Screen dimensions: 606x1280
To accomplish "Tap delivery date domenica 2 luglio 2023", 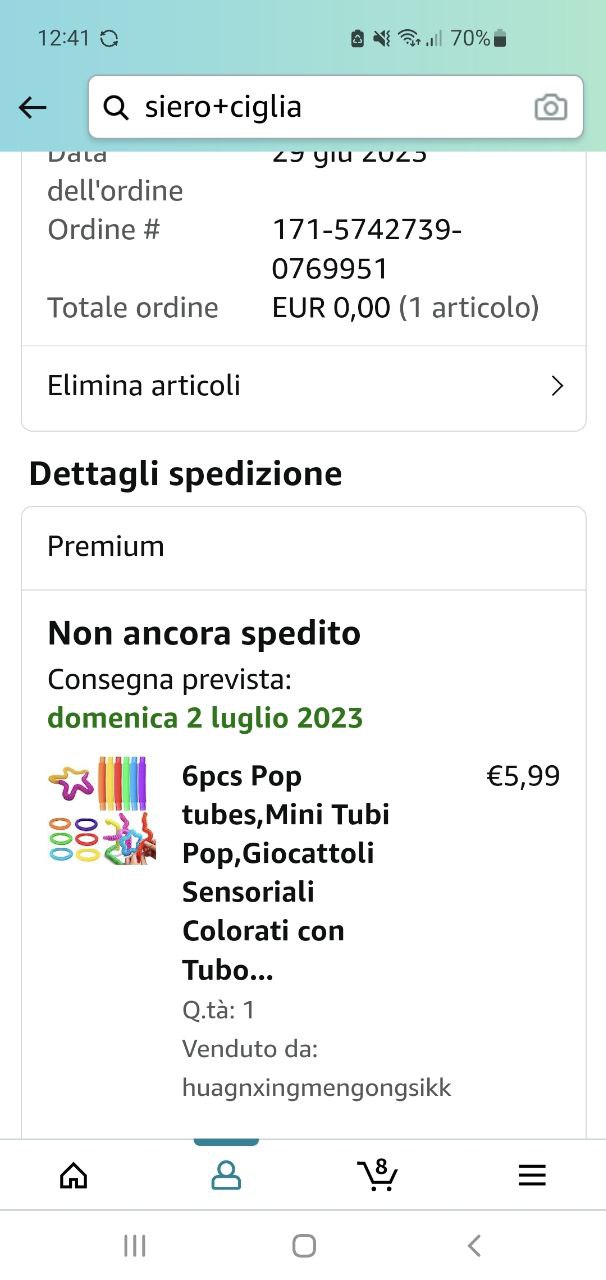I will point(205,718).
